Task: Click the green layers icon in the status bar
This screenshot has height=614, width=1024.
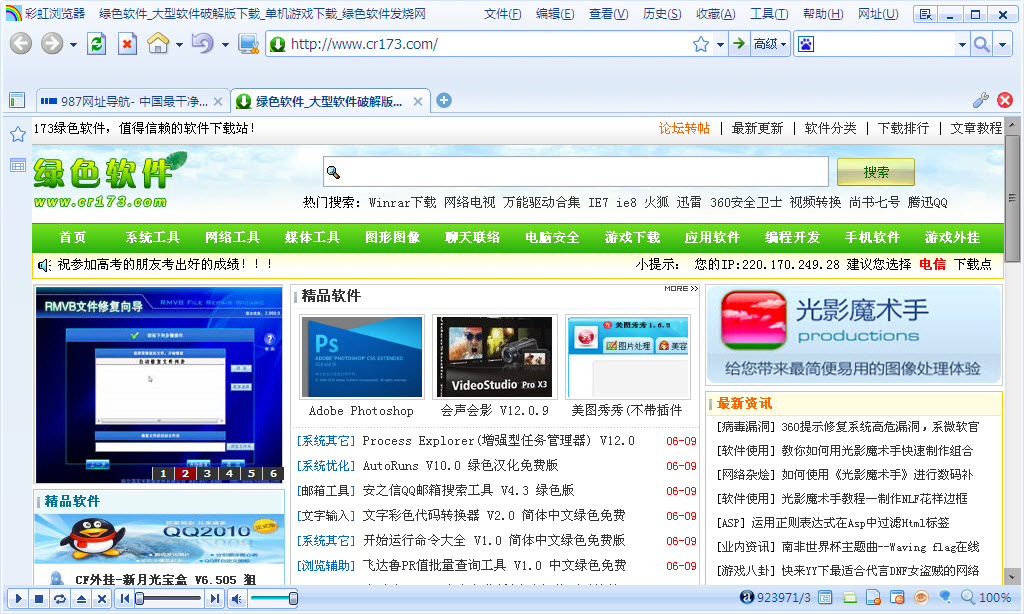Action: coord(849,597)
